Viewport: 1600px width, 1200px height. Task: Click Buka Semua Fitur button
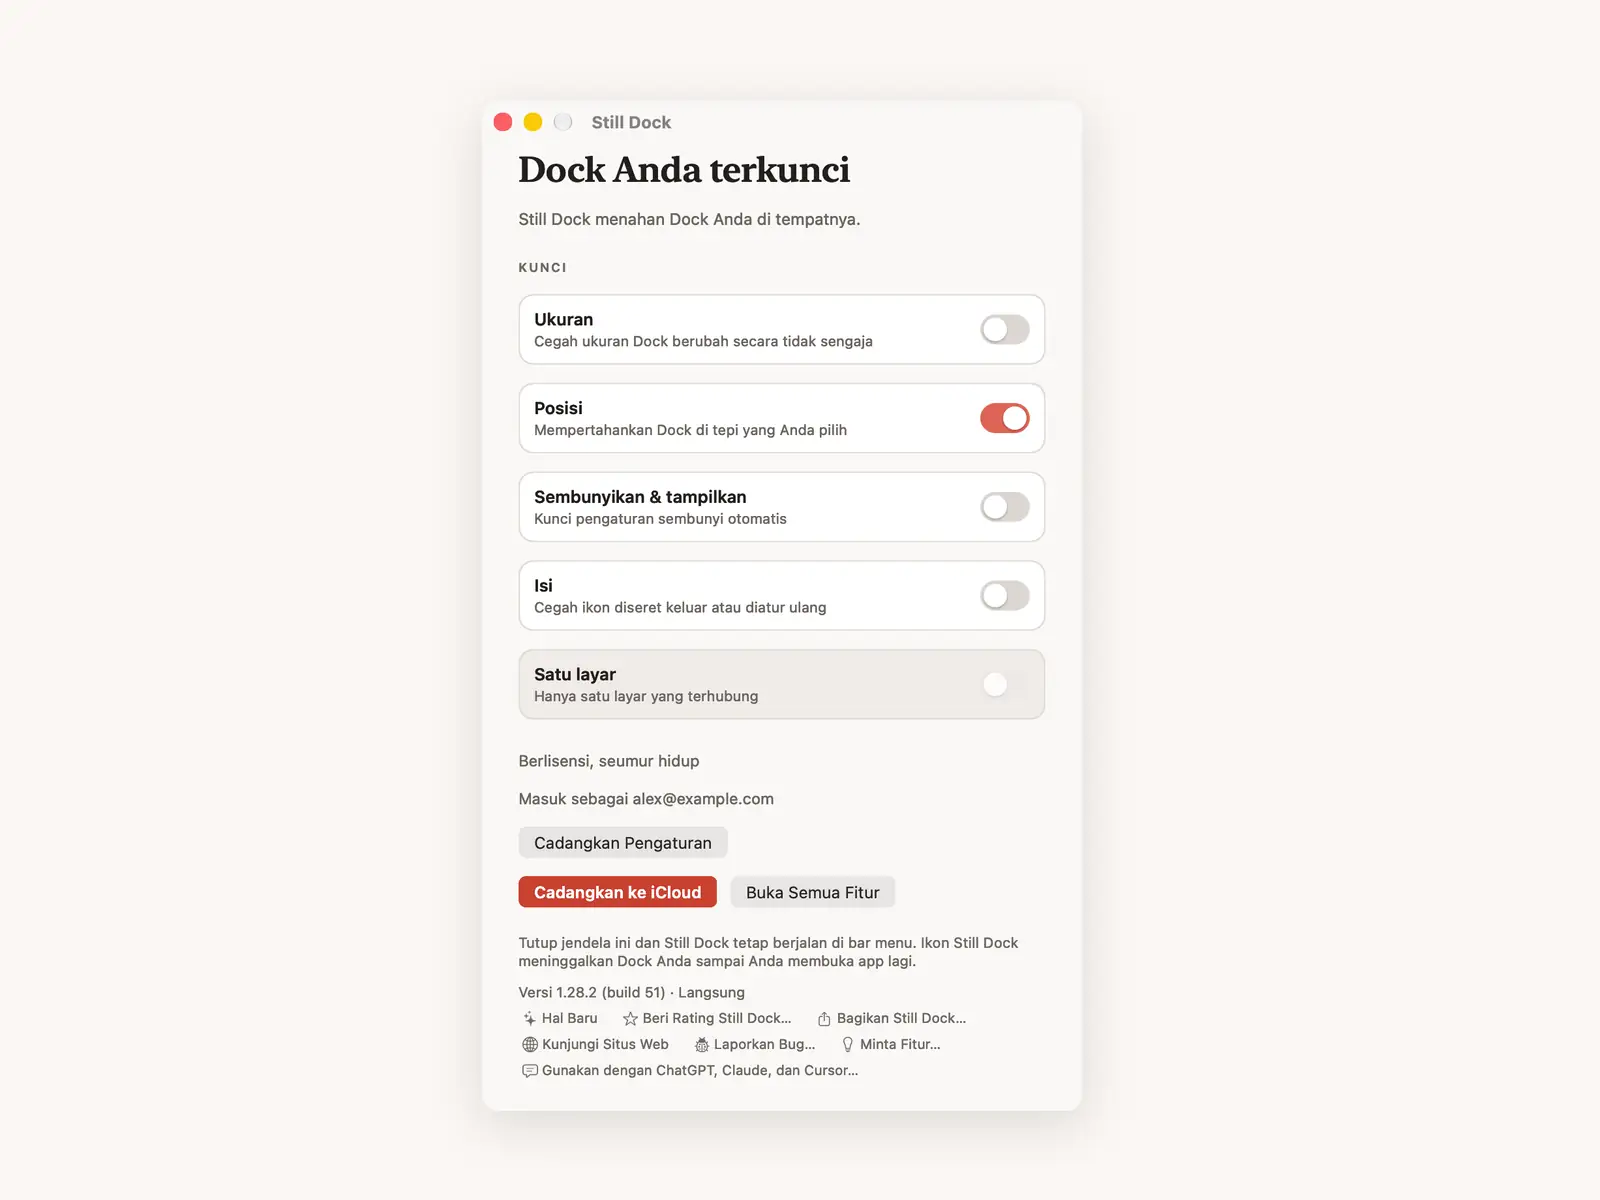coord(813,892)
